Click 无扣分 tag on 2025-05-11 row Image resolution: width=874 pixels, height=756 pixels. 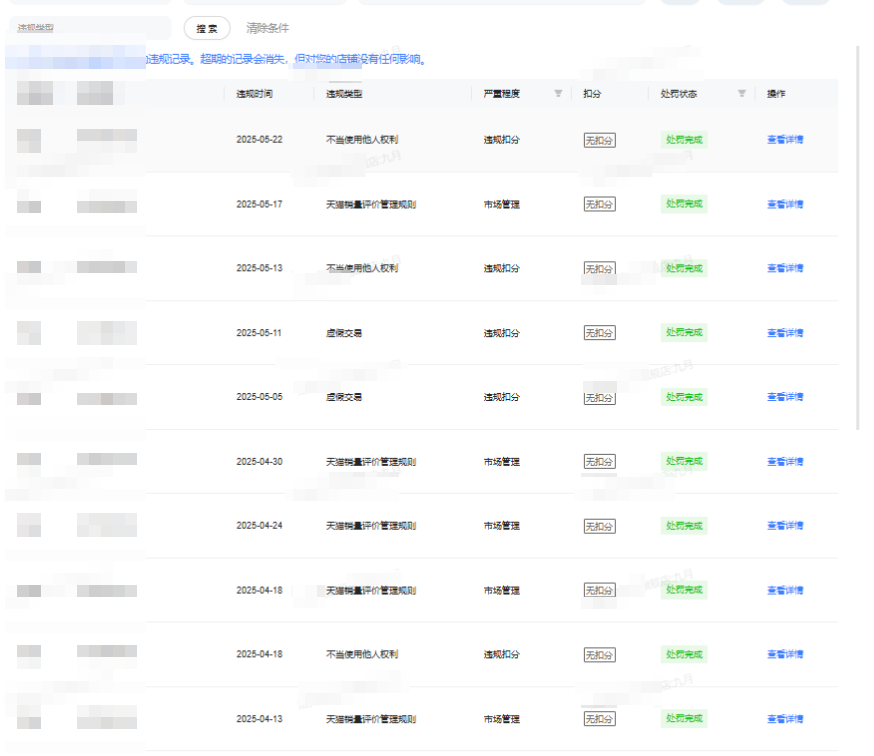click(599, 334)
